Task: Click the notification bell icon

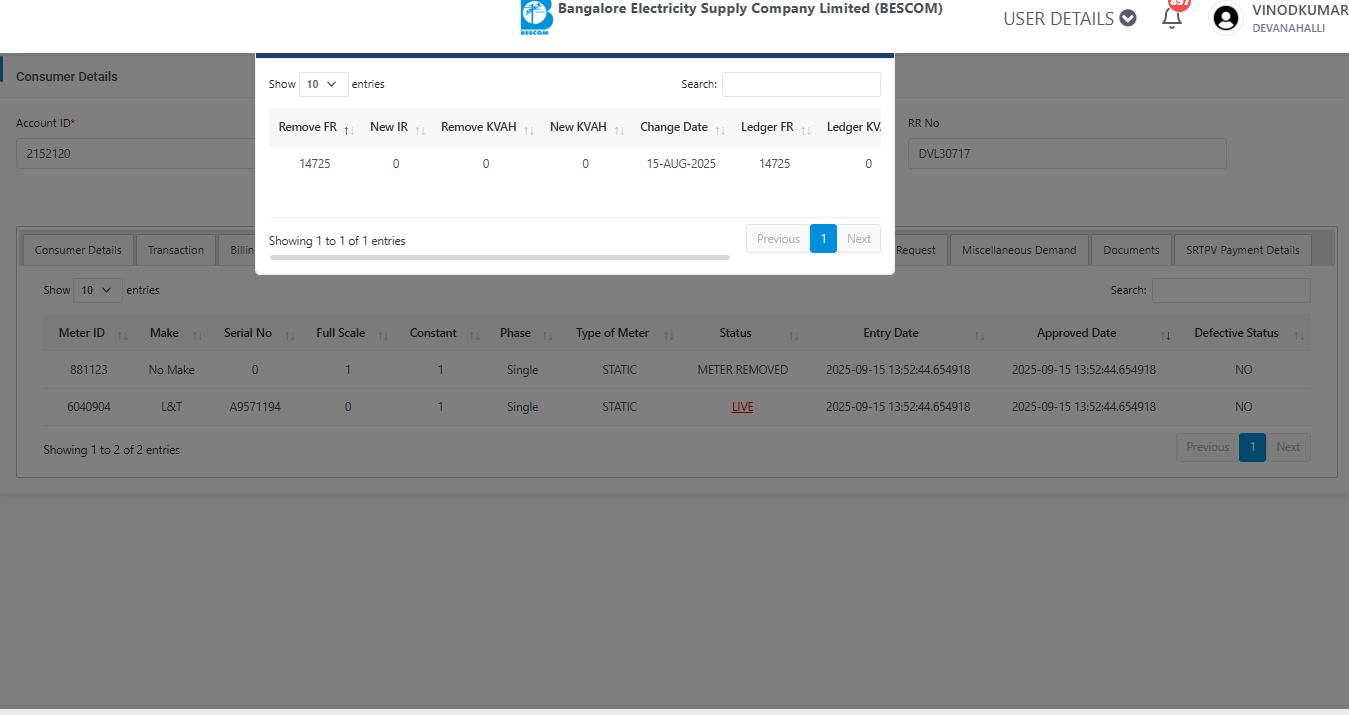Action: 1172,18
